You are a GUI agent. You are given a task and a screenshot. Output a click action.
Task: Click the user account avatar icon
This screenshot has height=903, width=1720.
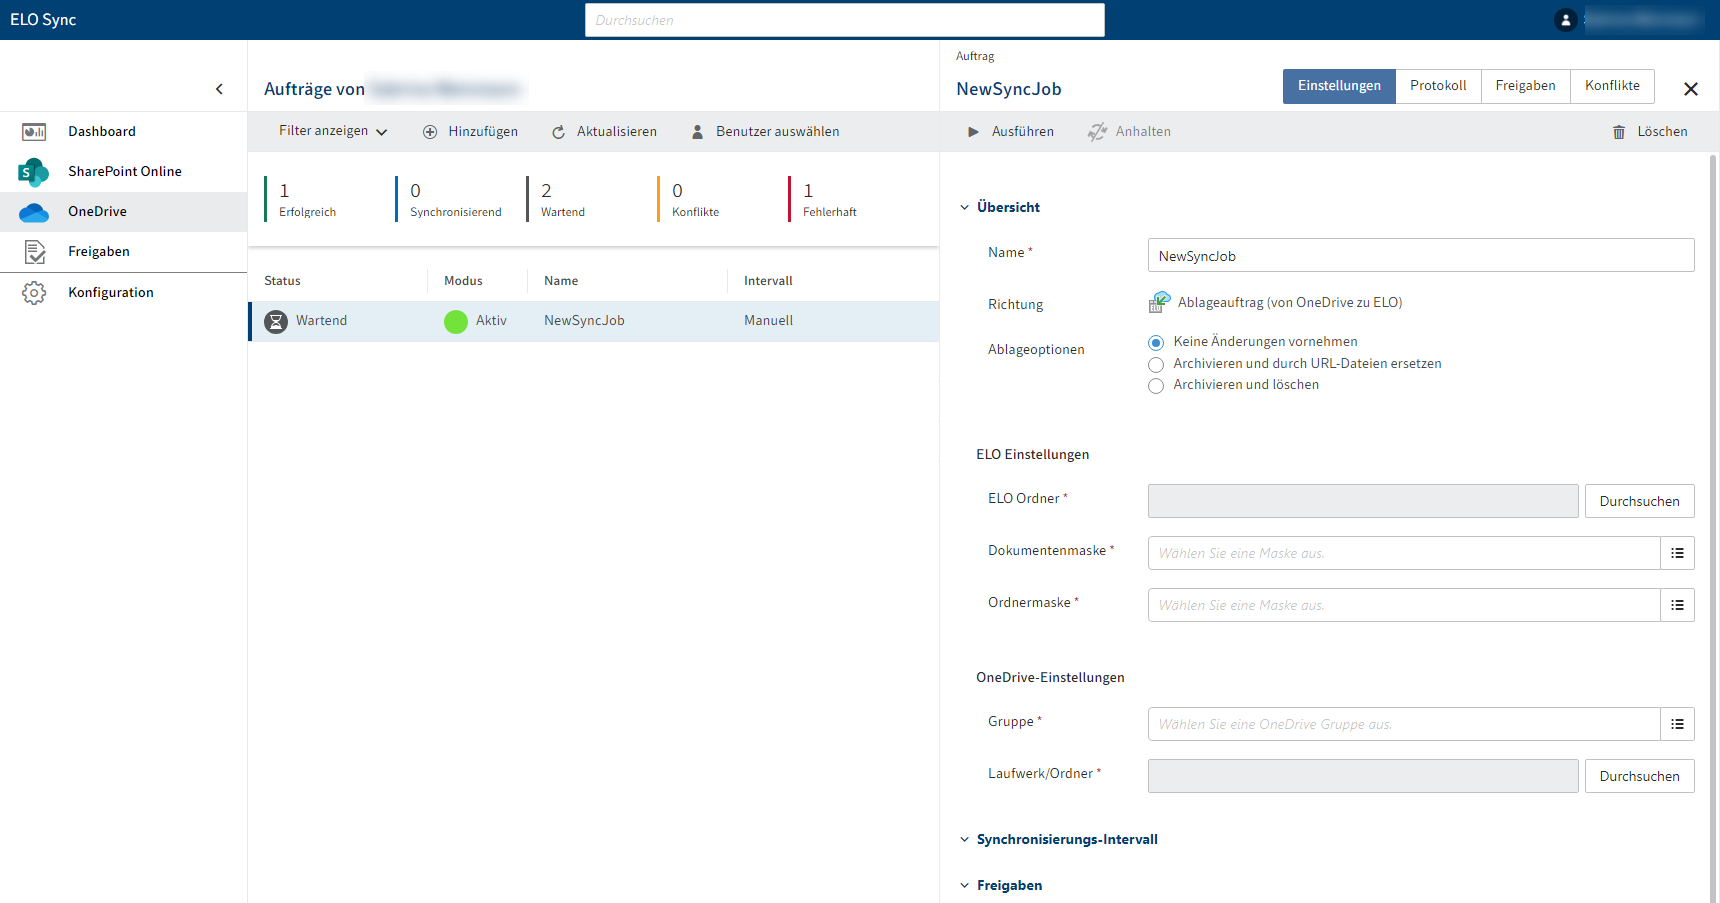[x=1566, y=20]
